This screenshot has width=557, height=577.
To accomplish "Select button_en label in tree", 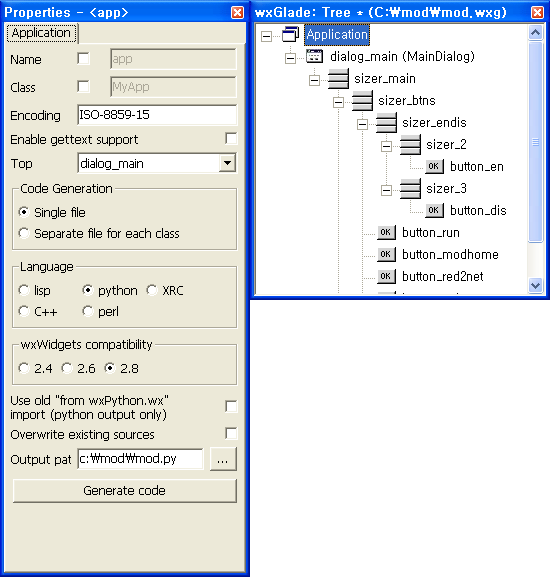I will point(477,167).
